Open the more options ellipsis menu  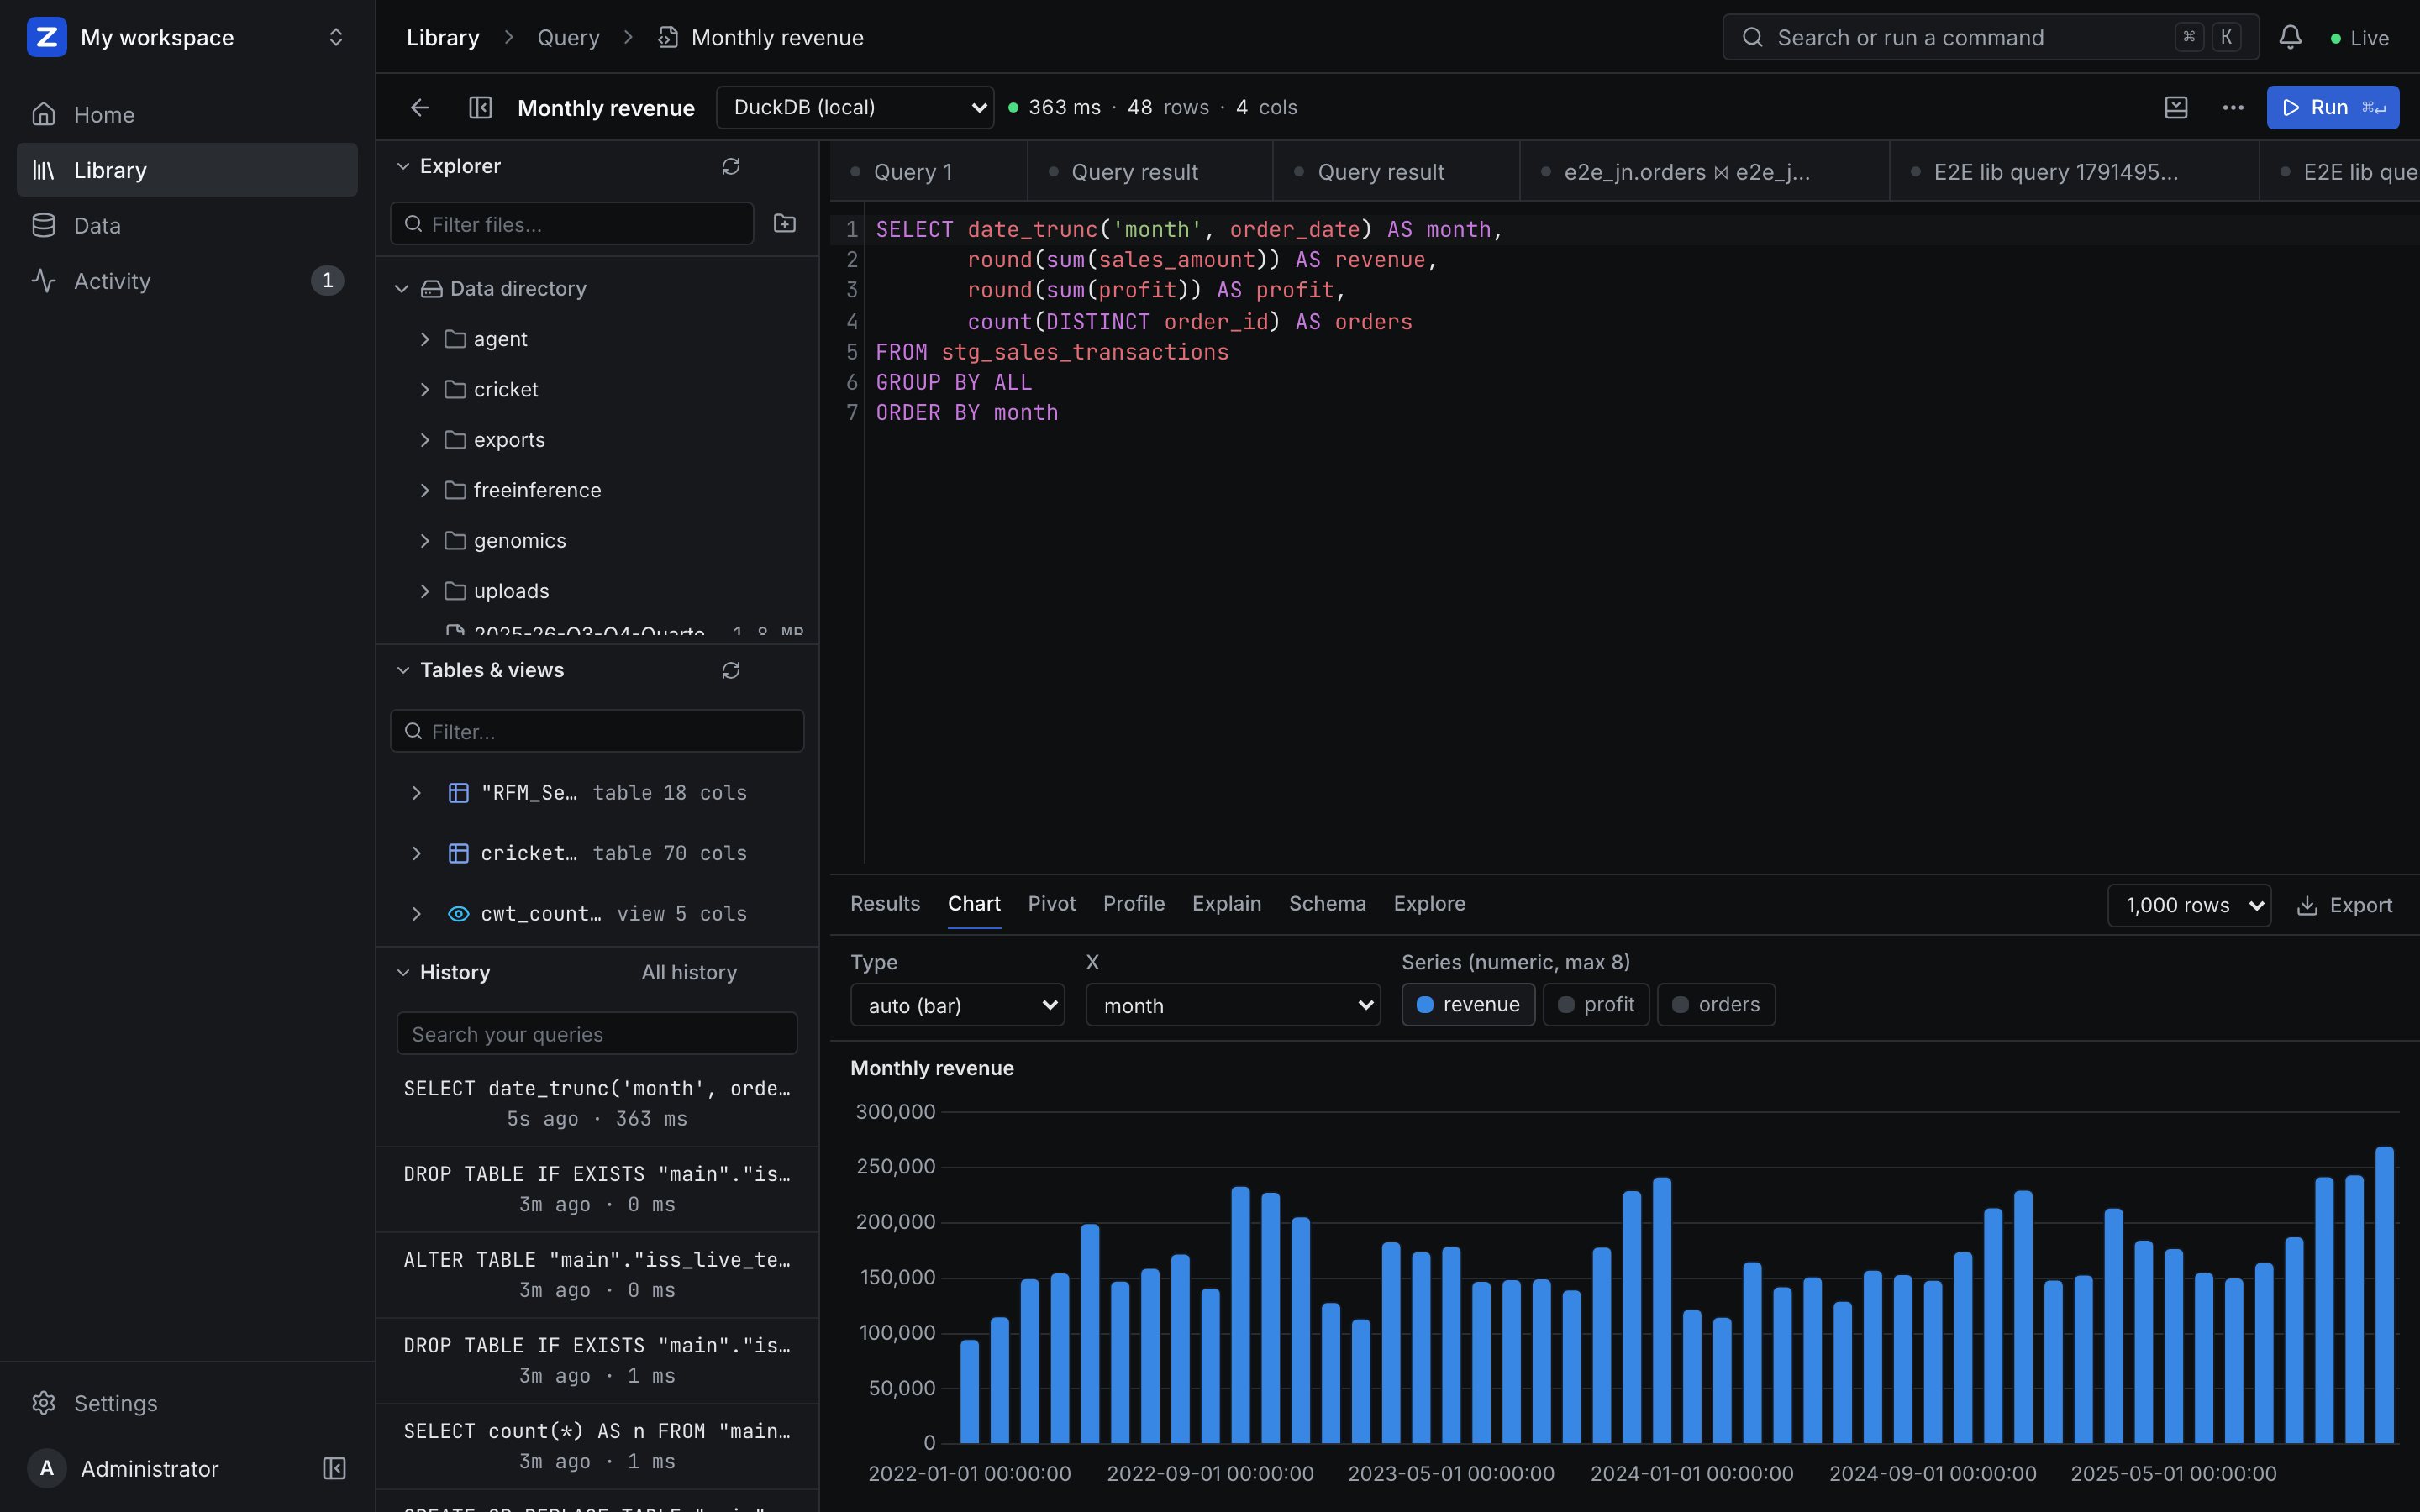click(2233, 107)
